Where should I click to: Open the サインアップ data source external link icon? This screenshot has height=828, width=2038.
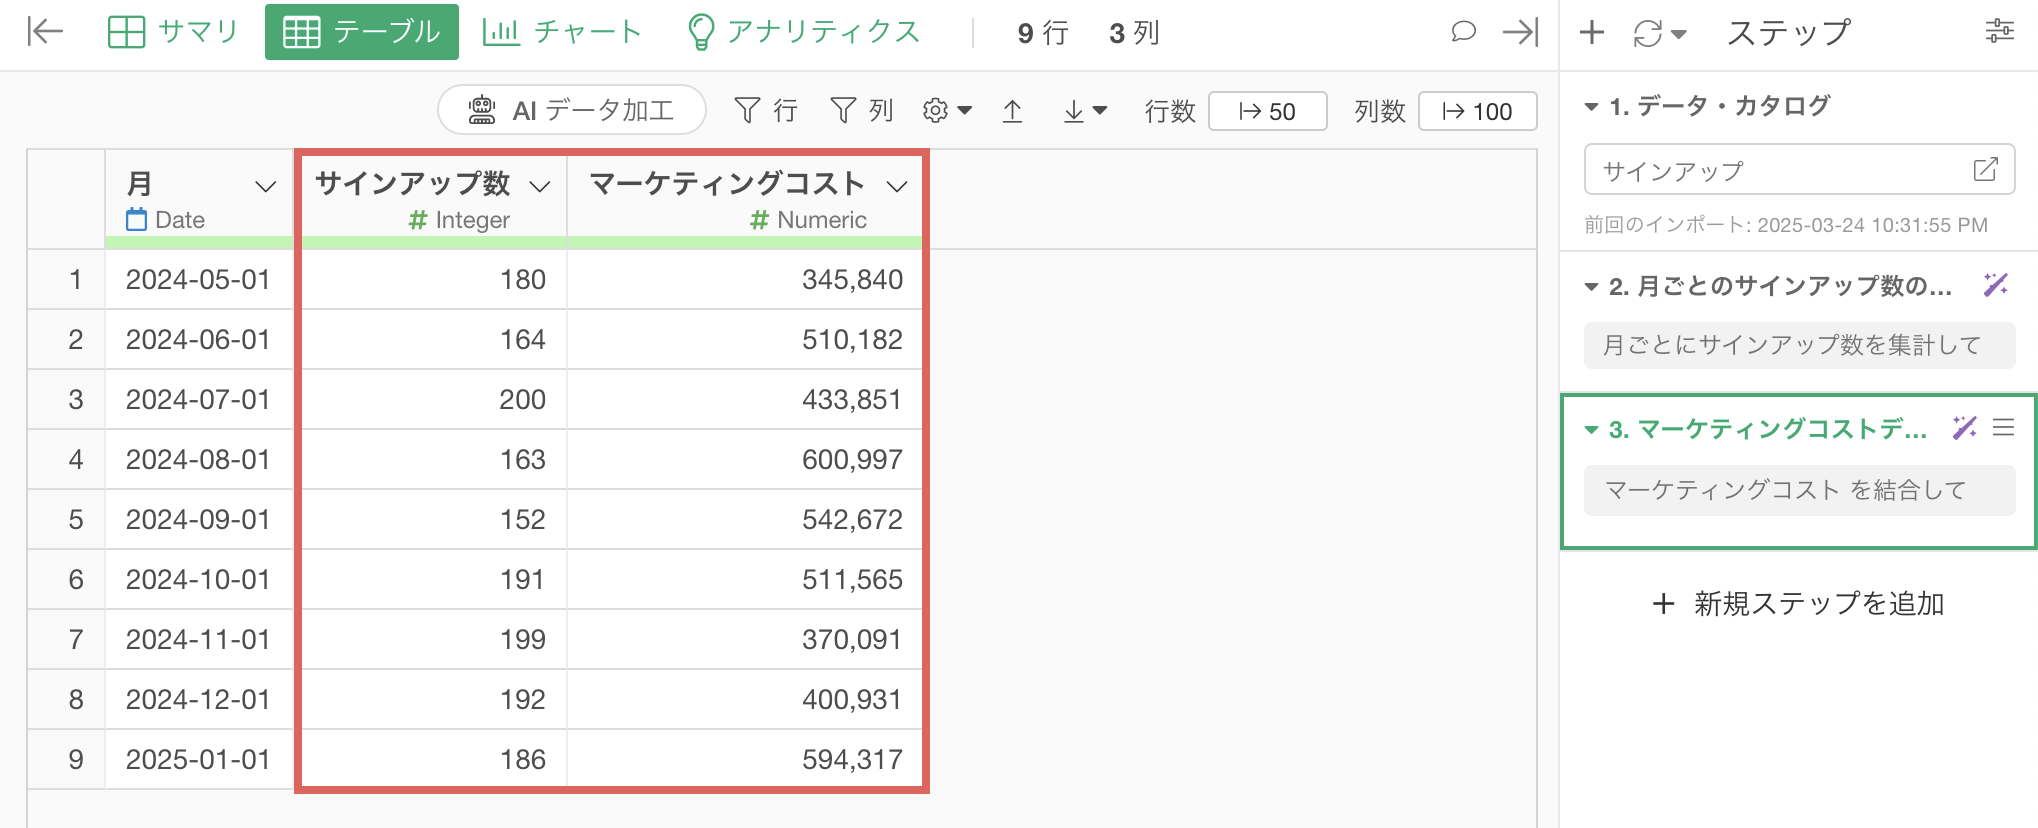point(1985,170)
